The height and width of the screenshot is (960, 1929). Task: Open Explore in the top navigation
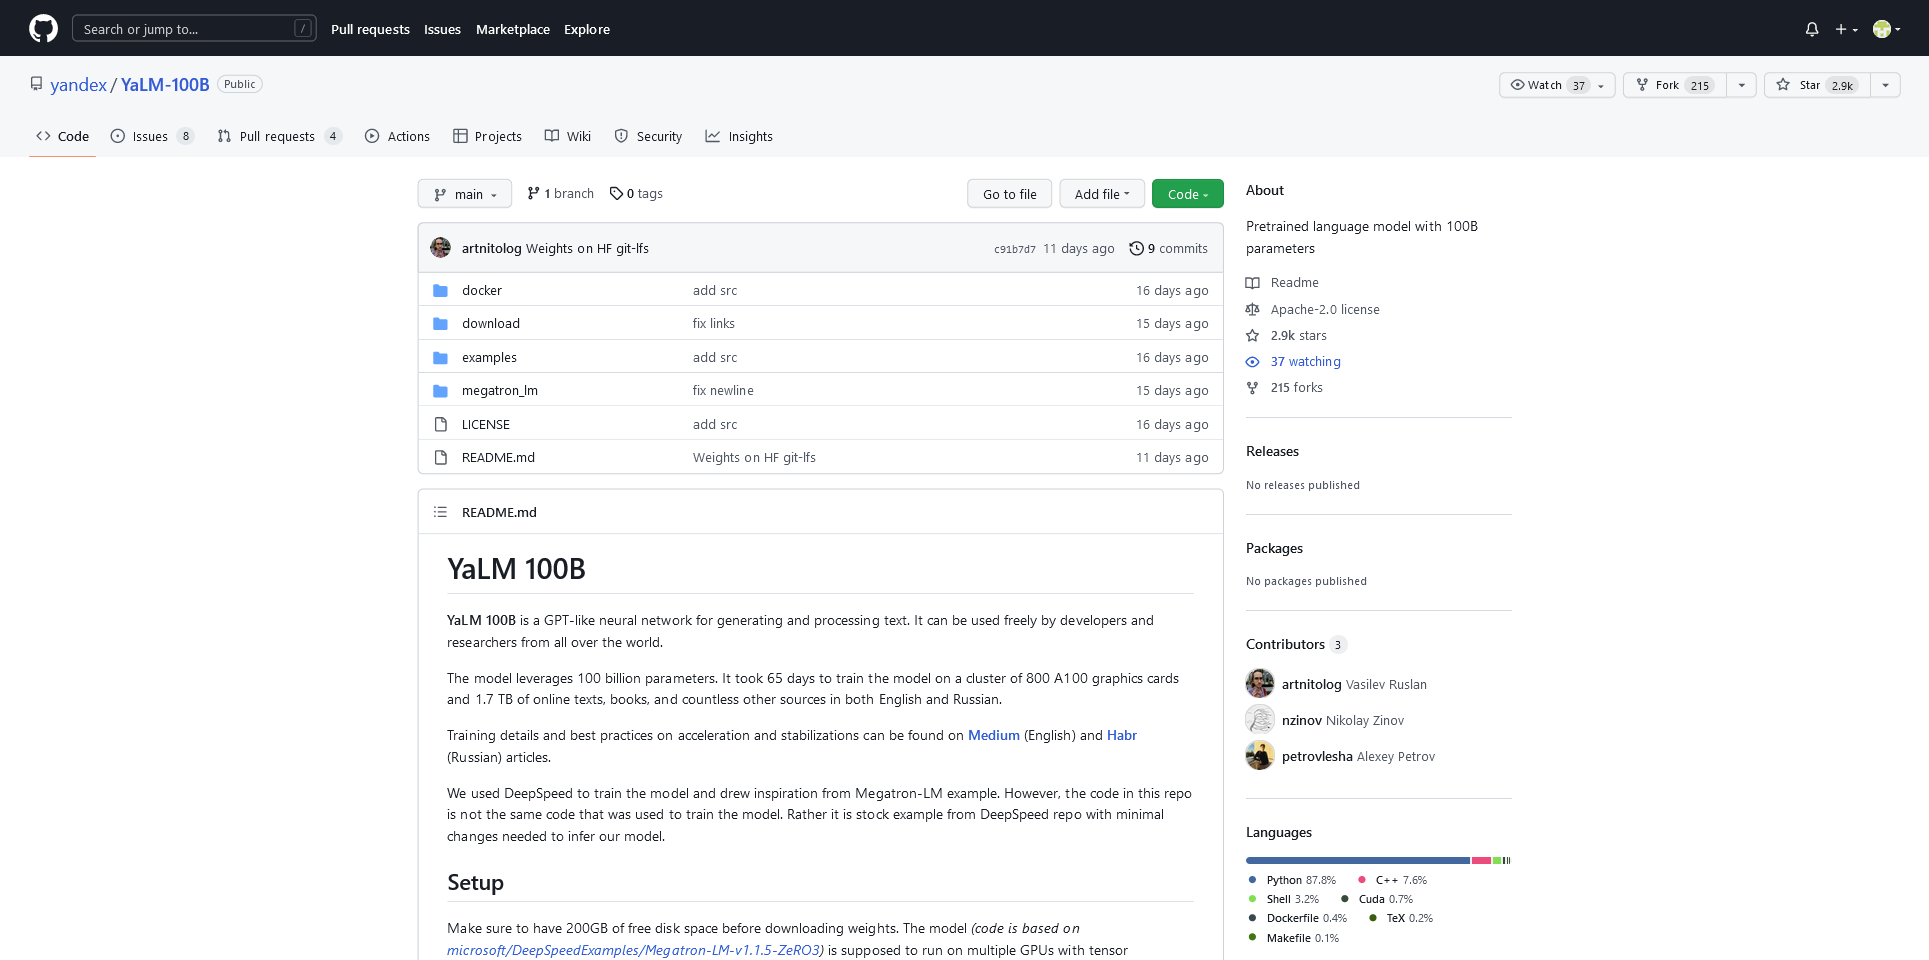pos(587,29)
